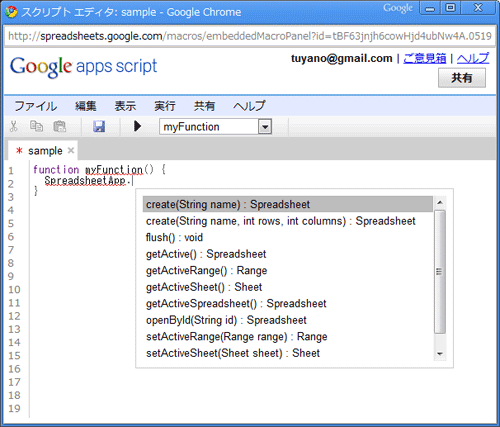Save the script with floppy icon
The width and height of the screenshot is (500, 427).
99,127
